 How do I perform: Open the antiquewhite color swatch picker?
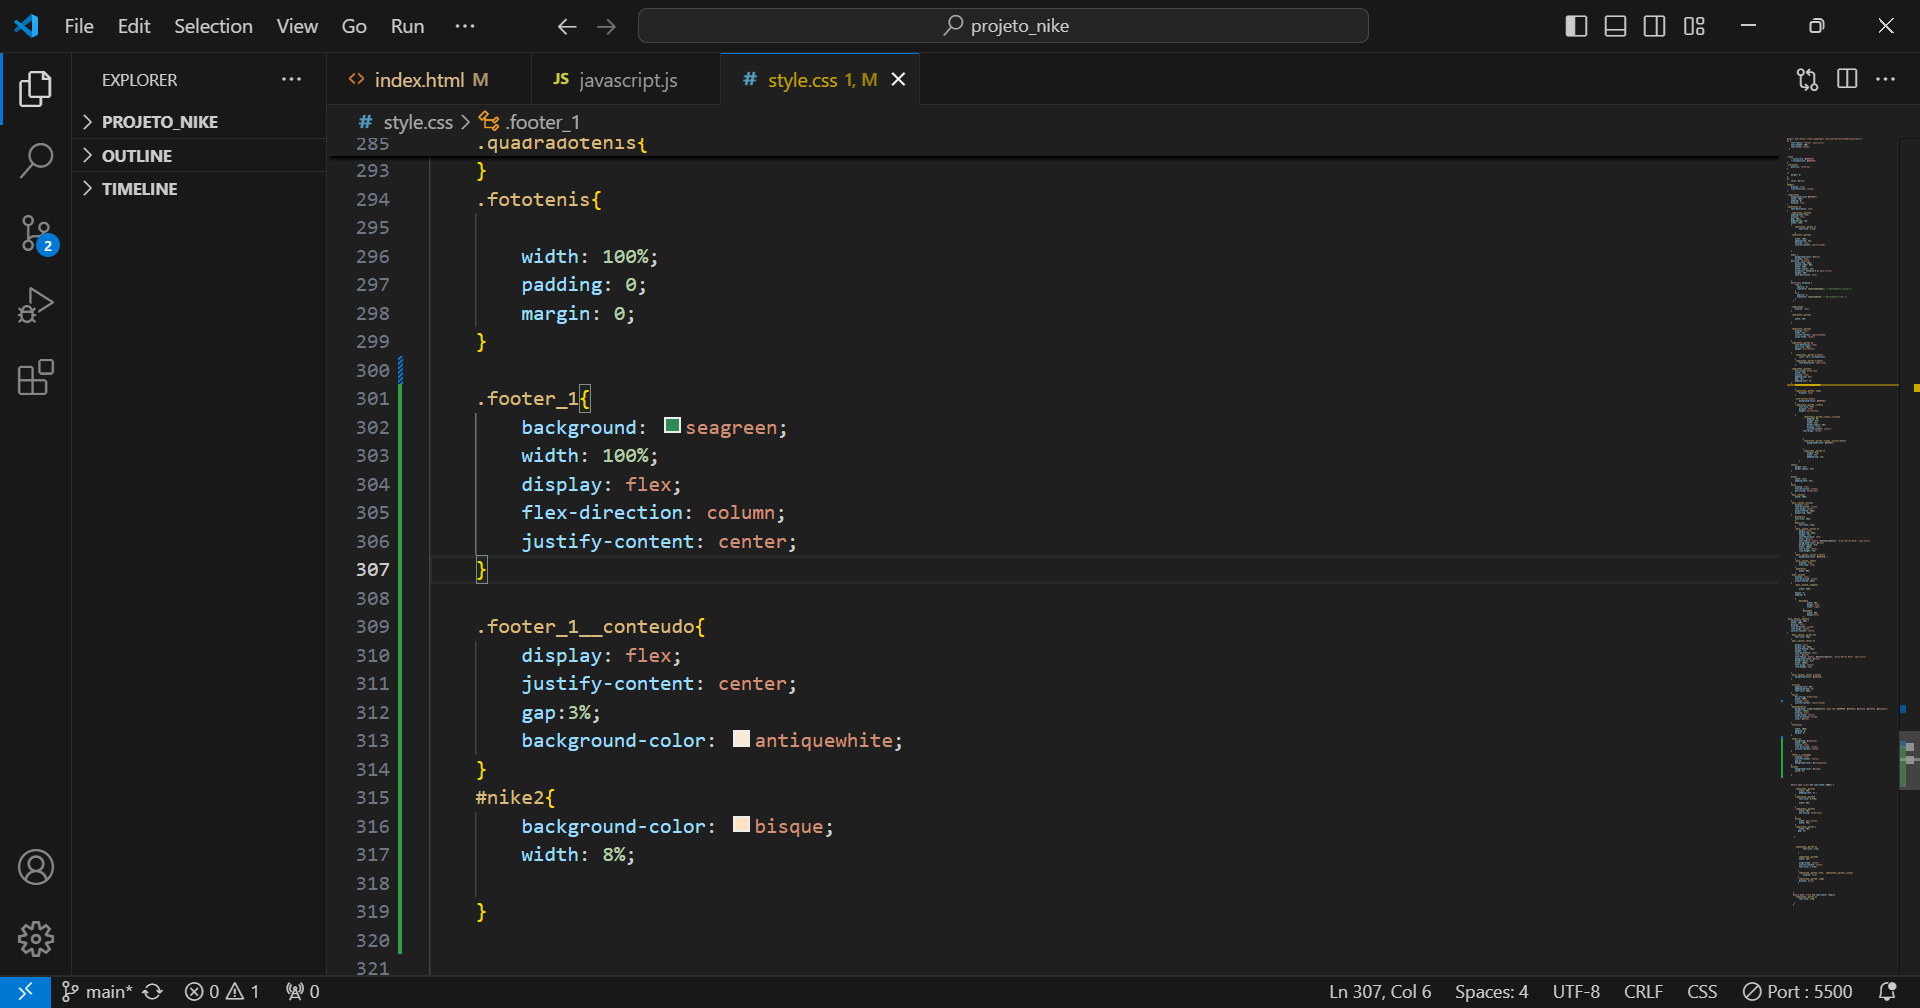click(x=741, y=739)
